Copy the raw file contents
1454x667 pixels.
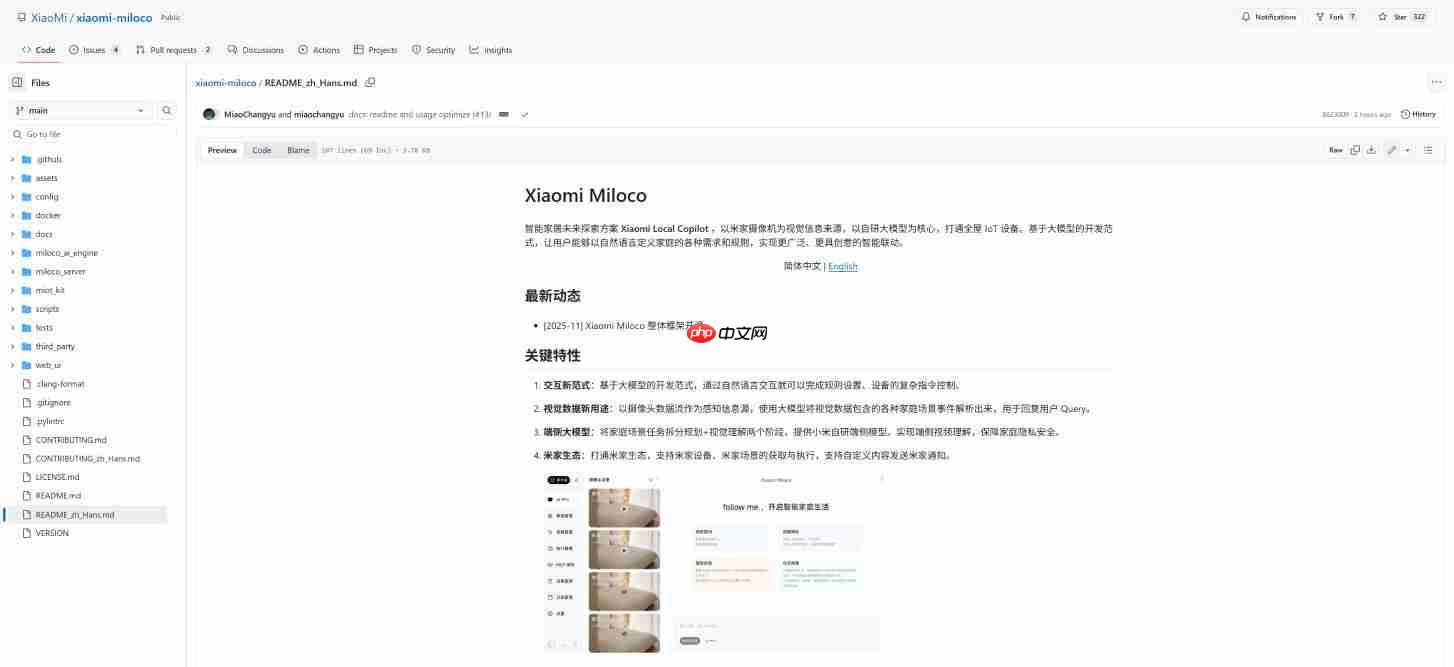[x=1354, y=149]
